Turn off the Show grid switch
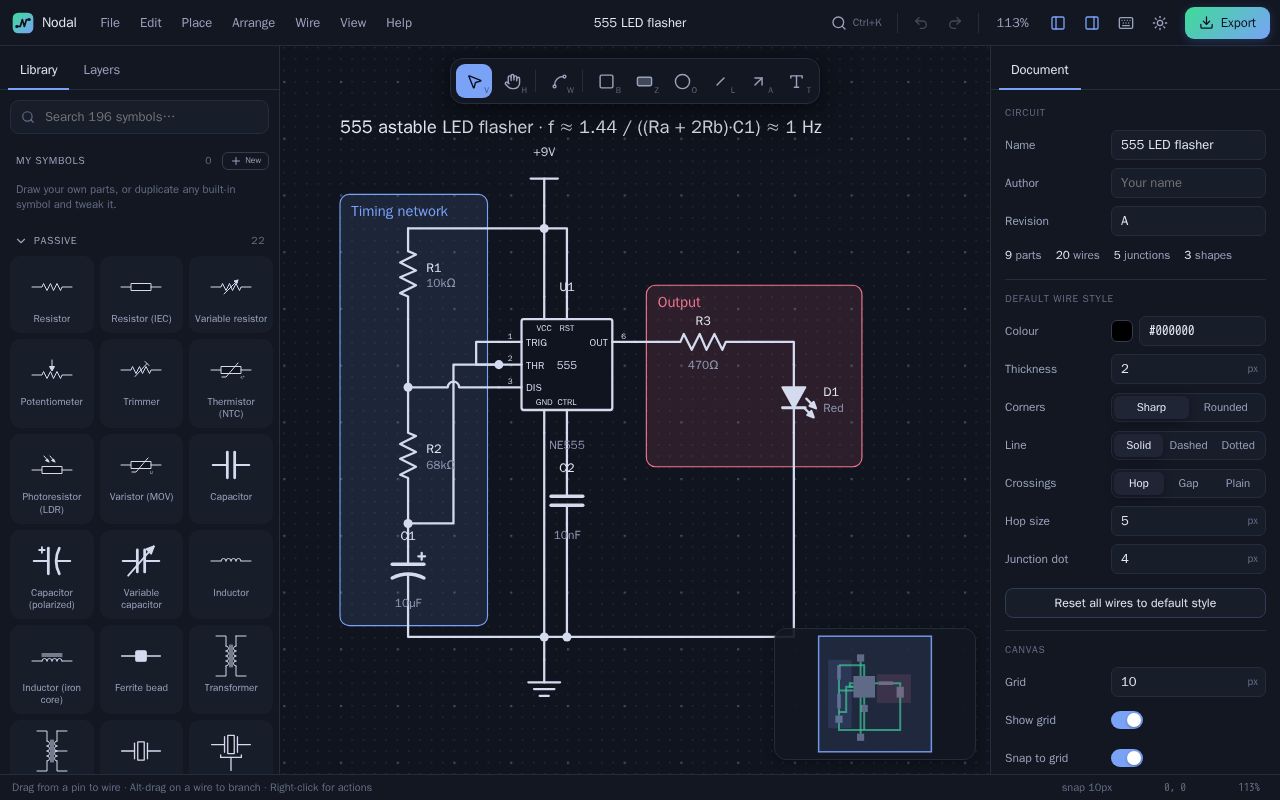1280x800 pixels. [1127, 720]
